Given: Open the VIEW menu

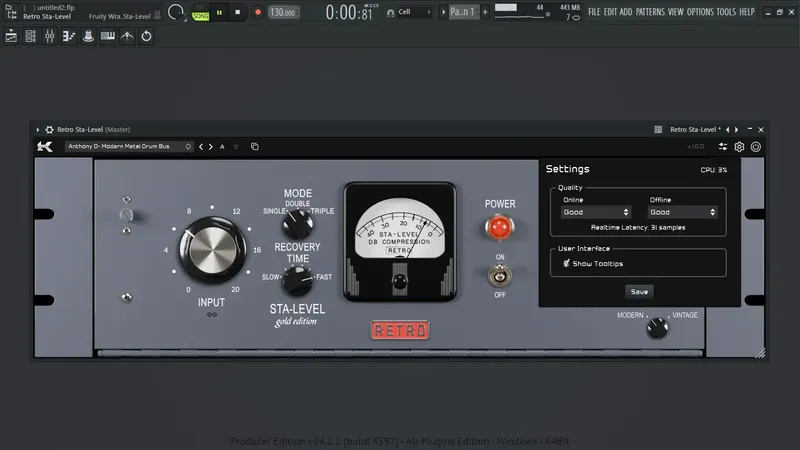Looking at the screenshot, I should (x=676, y=11).
